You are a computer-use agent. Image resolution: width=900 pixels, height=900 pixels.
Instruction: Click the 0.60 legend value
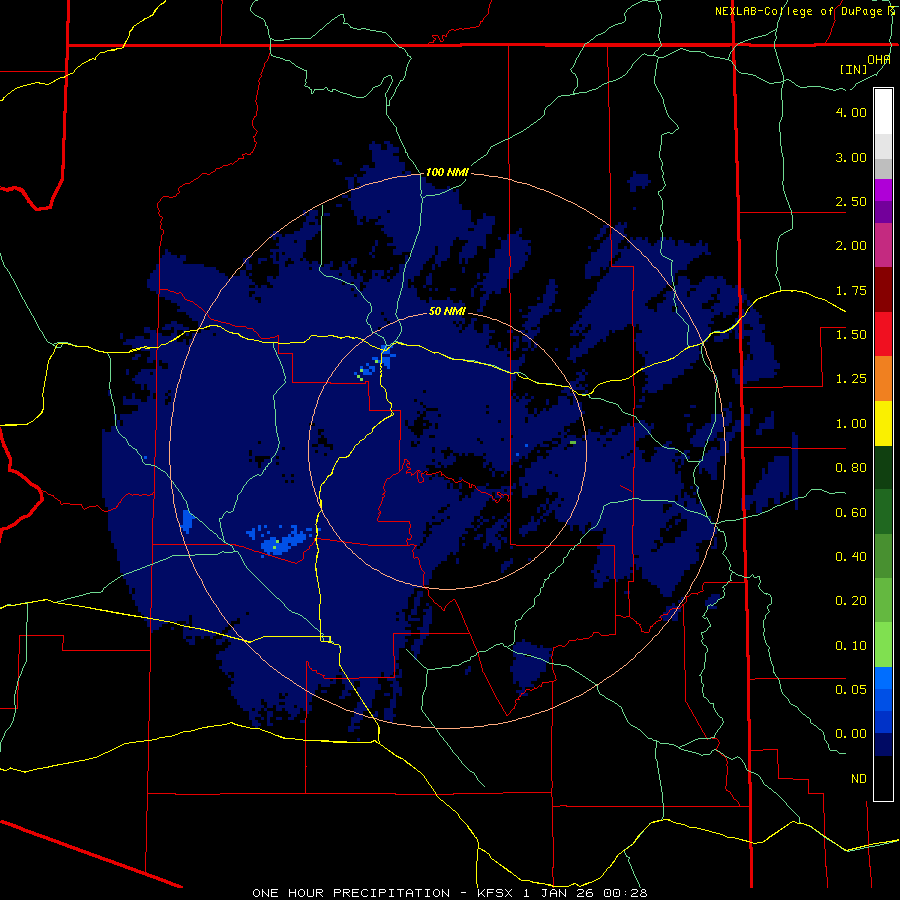851,513
